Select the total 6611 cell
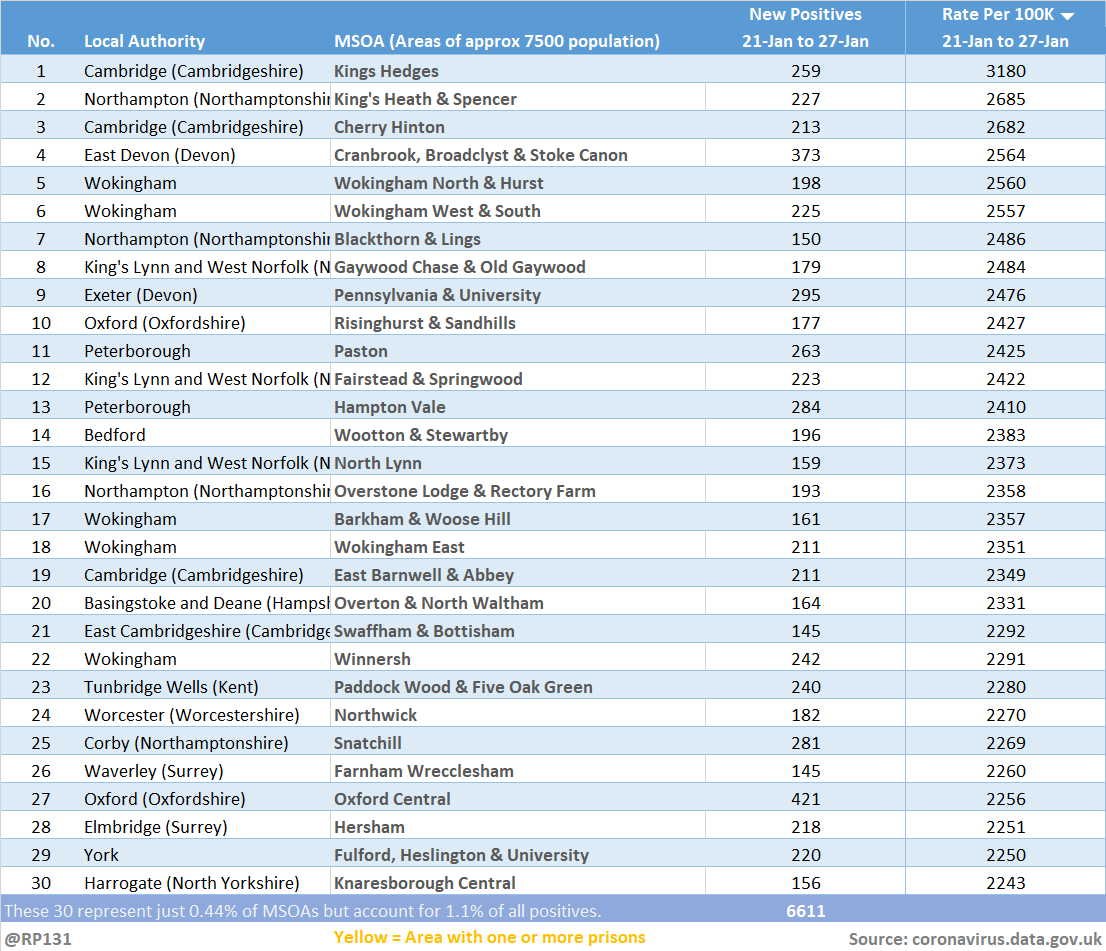This screenshot has width=1106, height=951. [x=805, y=911]
